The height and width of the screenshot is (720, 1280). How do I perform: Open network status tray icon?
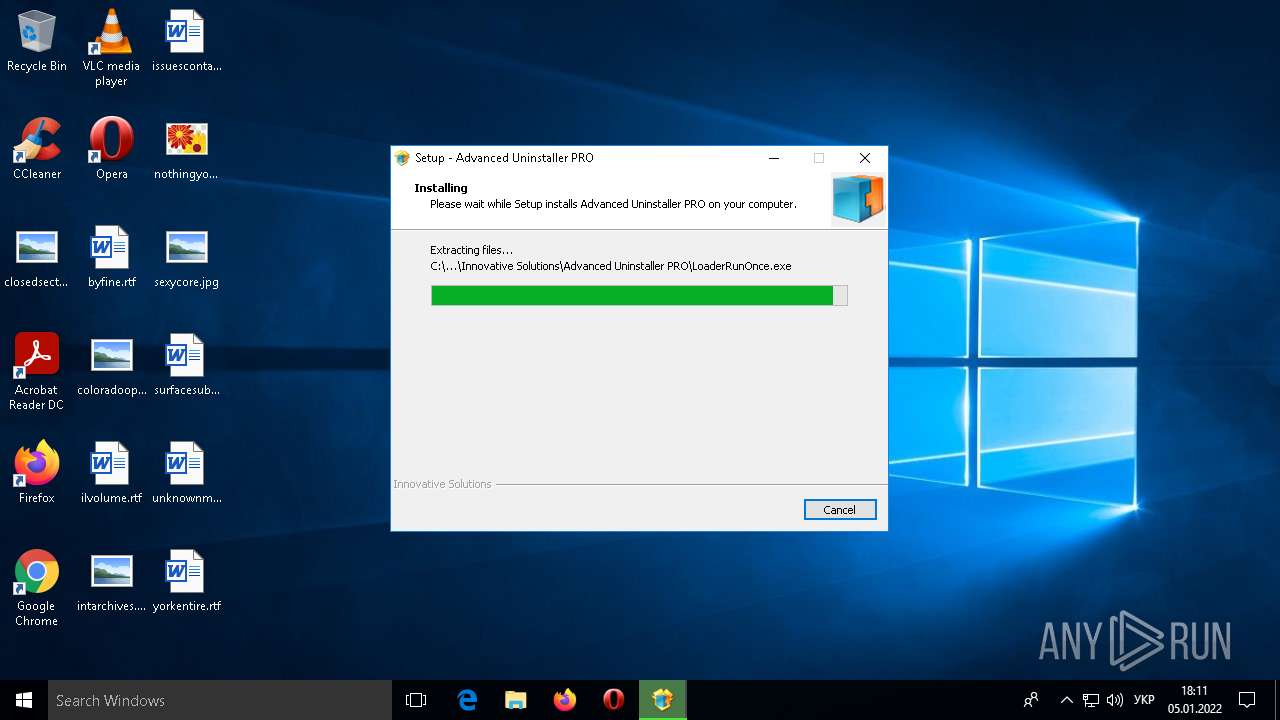click(1091, 700)
